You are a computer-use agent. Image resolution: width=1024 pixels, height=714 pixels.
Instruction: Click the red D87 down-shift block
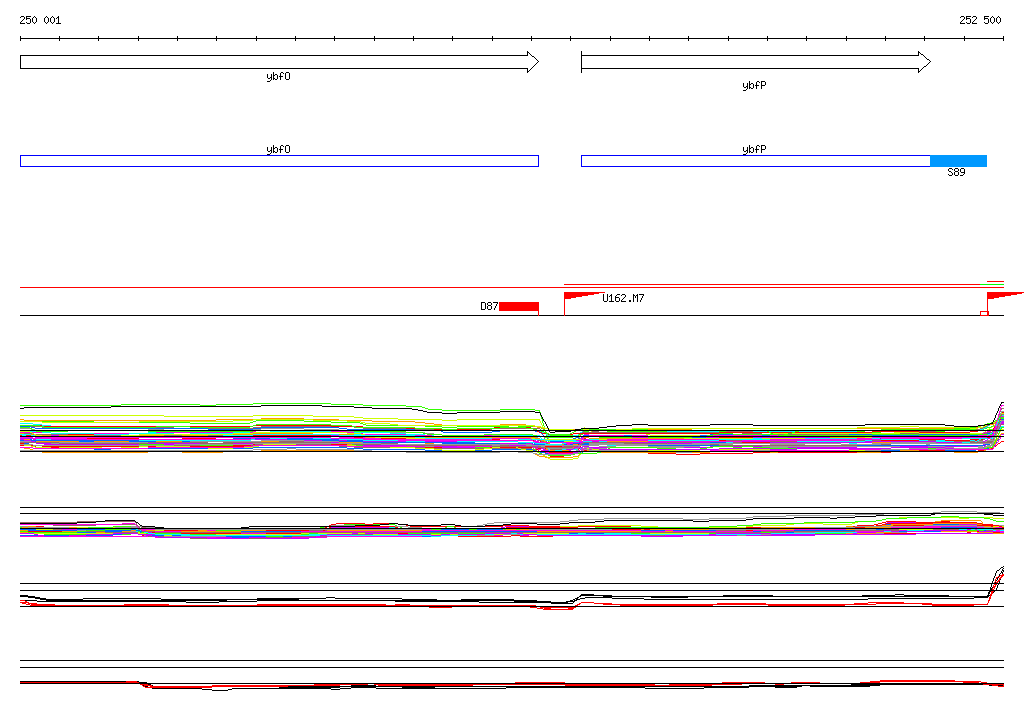519,307
